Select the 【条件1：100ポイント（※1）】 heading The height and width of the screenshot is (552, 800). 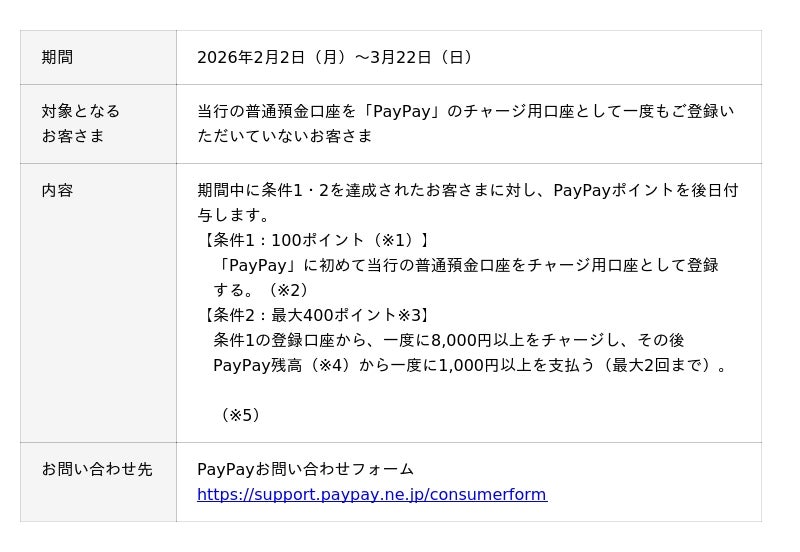pyautogui.click(x=316, y=240)
